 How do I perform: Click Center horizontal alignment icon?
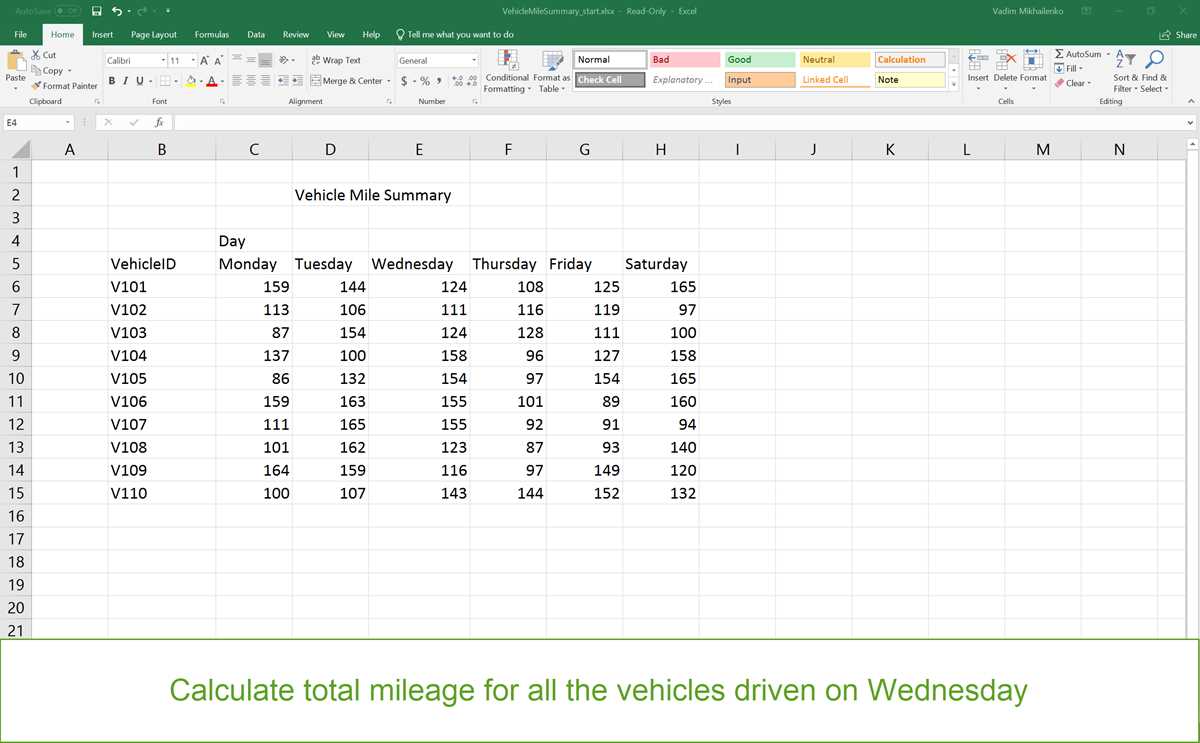[x=252, y=81]
